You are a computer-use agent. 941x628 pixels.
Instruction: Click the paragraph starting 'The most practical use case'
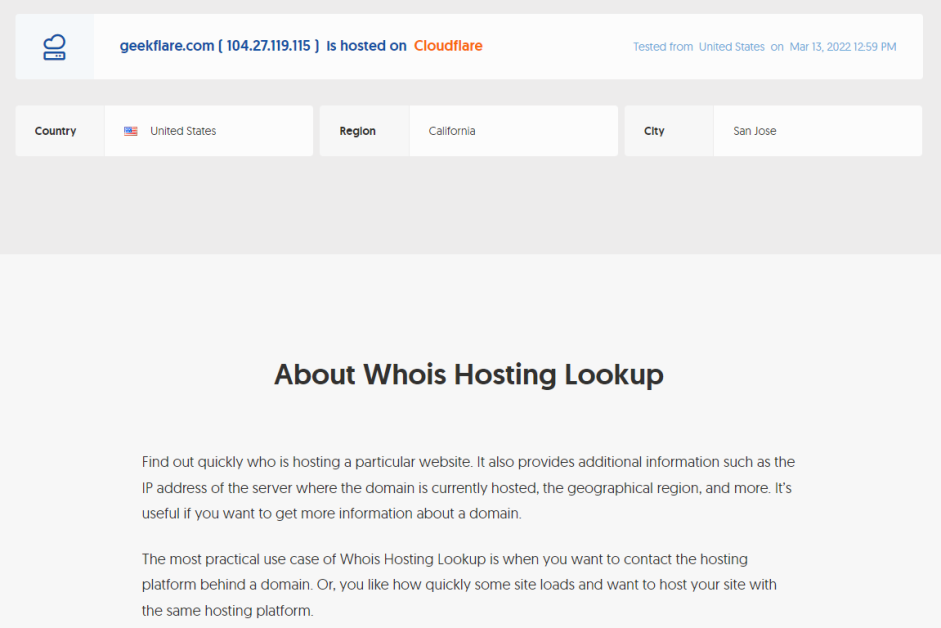[460, 585]
